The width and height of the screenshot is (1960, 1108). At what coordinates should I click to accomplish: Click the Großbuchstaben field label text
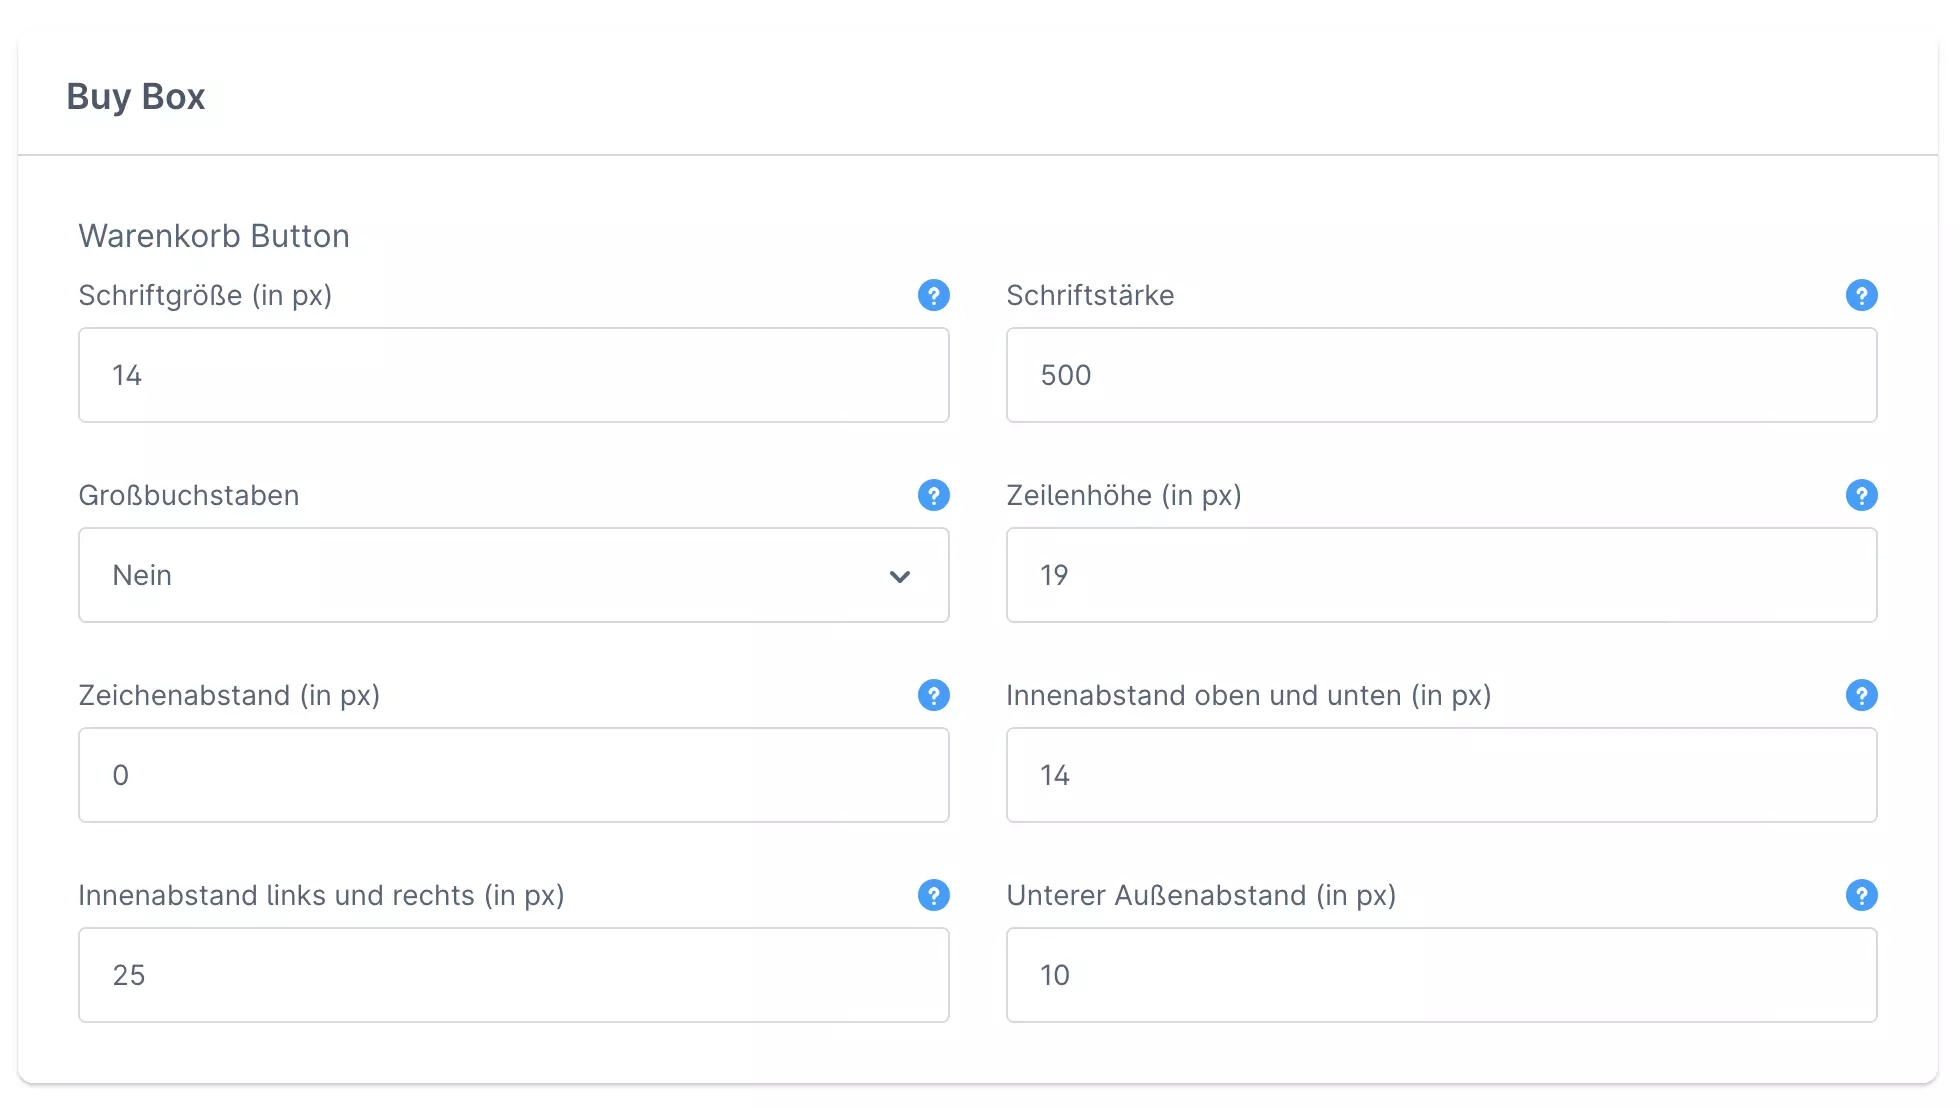[x=189, y=495]
